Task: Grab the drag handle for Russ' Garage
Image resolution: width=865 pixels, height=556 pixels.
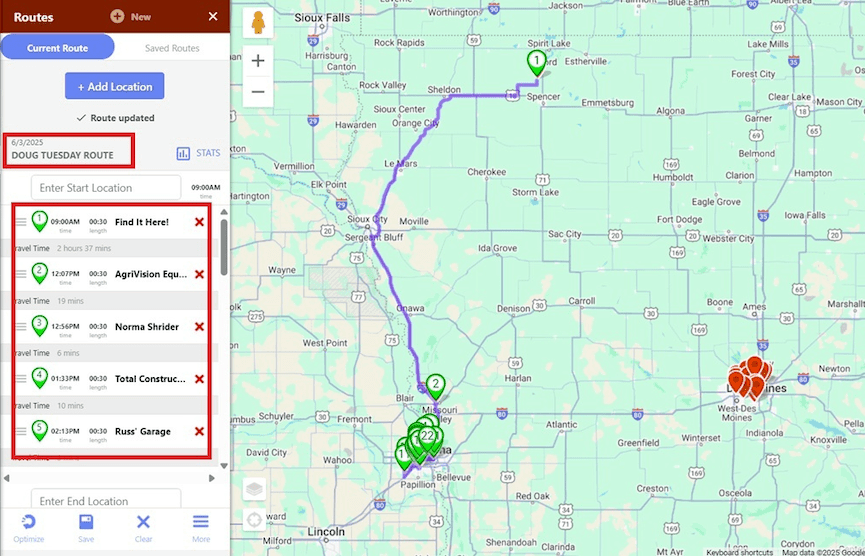Action: [21, 431]
